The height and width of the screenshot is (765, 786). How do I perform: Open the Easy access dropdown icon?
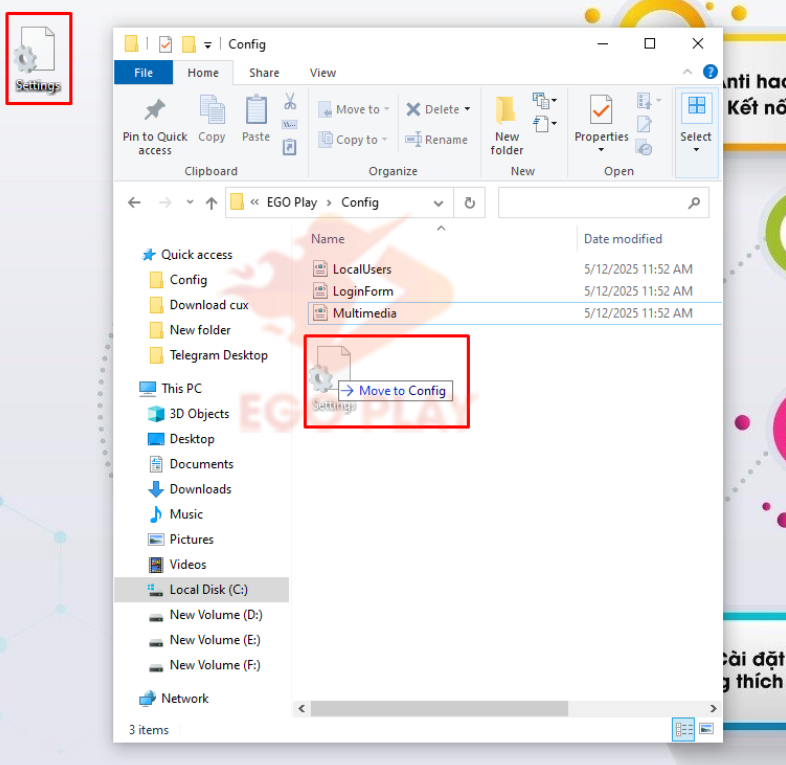point(544,123)
